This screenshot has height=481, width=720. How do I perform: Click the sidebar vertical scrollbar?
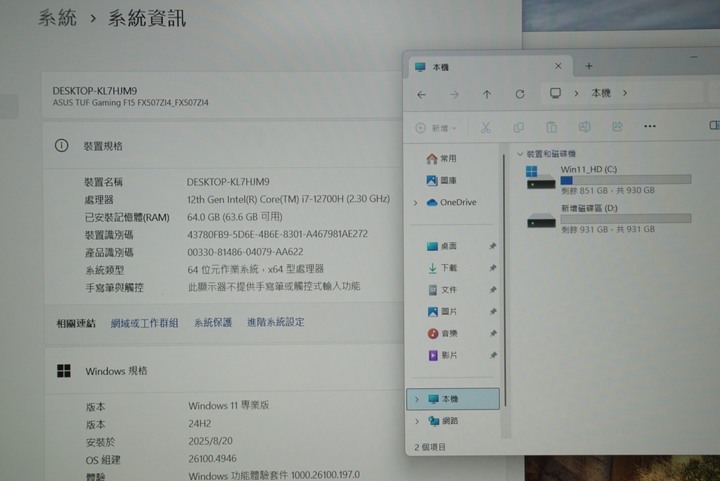(505, 280)
